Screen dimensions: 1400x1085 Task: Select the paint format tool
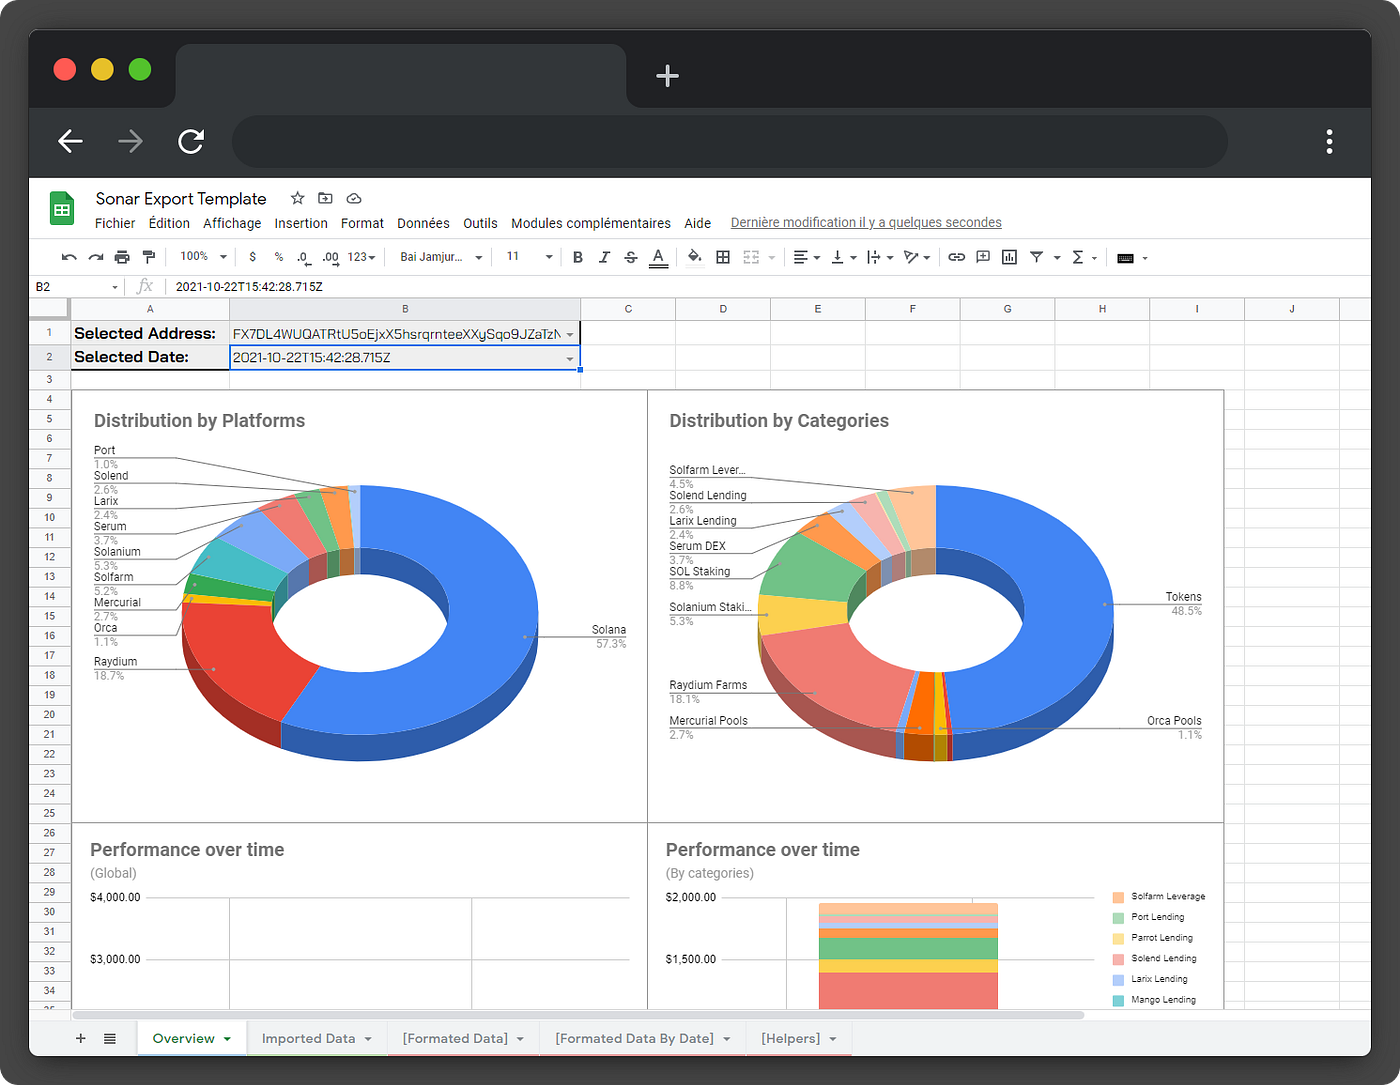149,258
